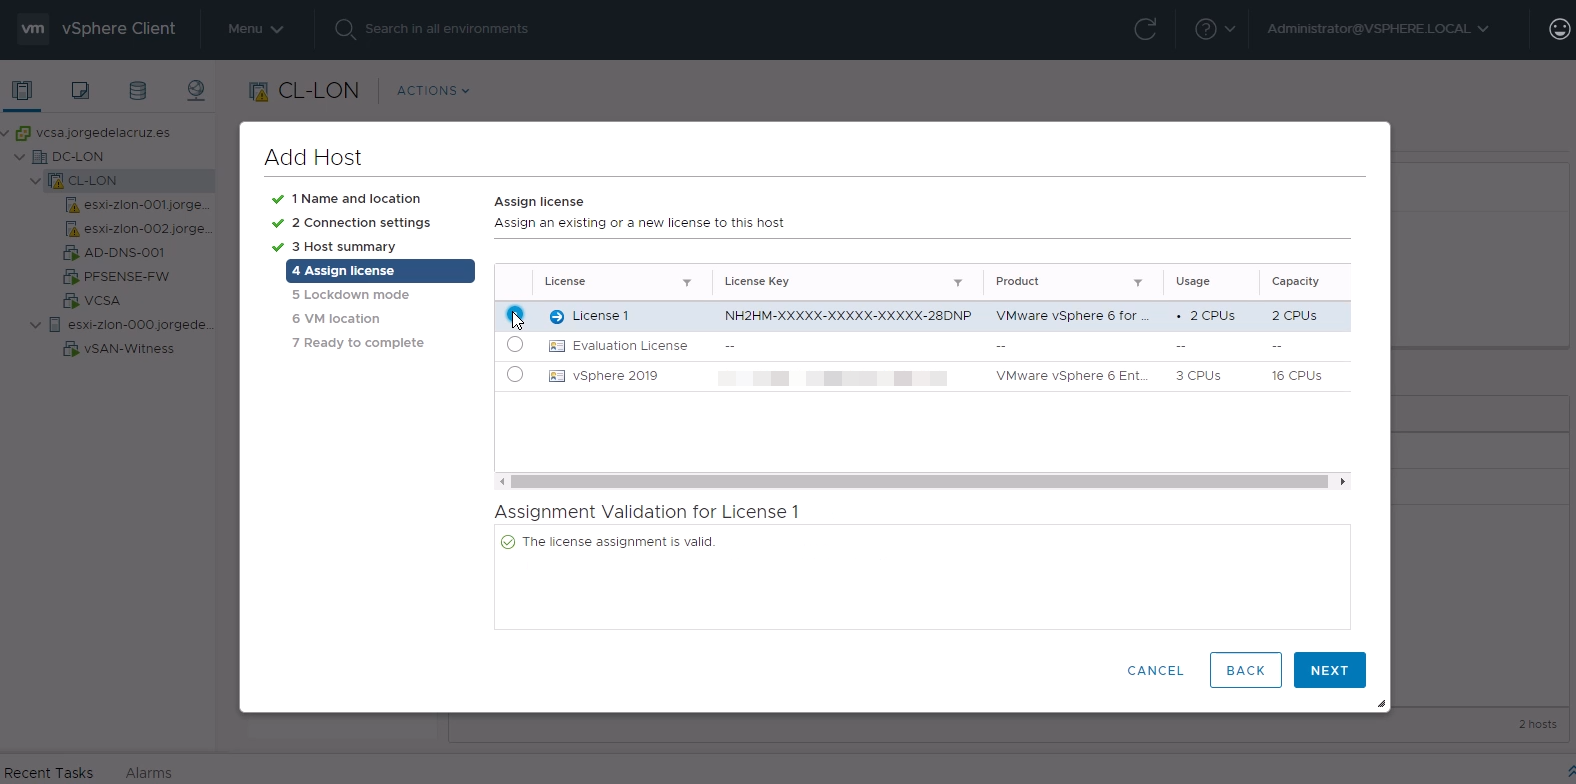This screenshot has height=784, width=1576.
Task: Click step 7 Ready to complete
Action: click(357, 343)
